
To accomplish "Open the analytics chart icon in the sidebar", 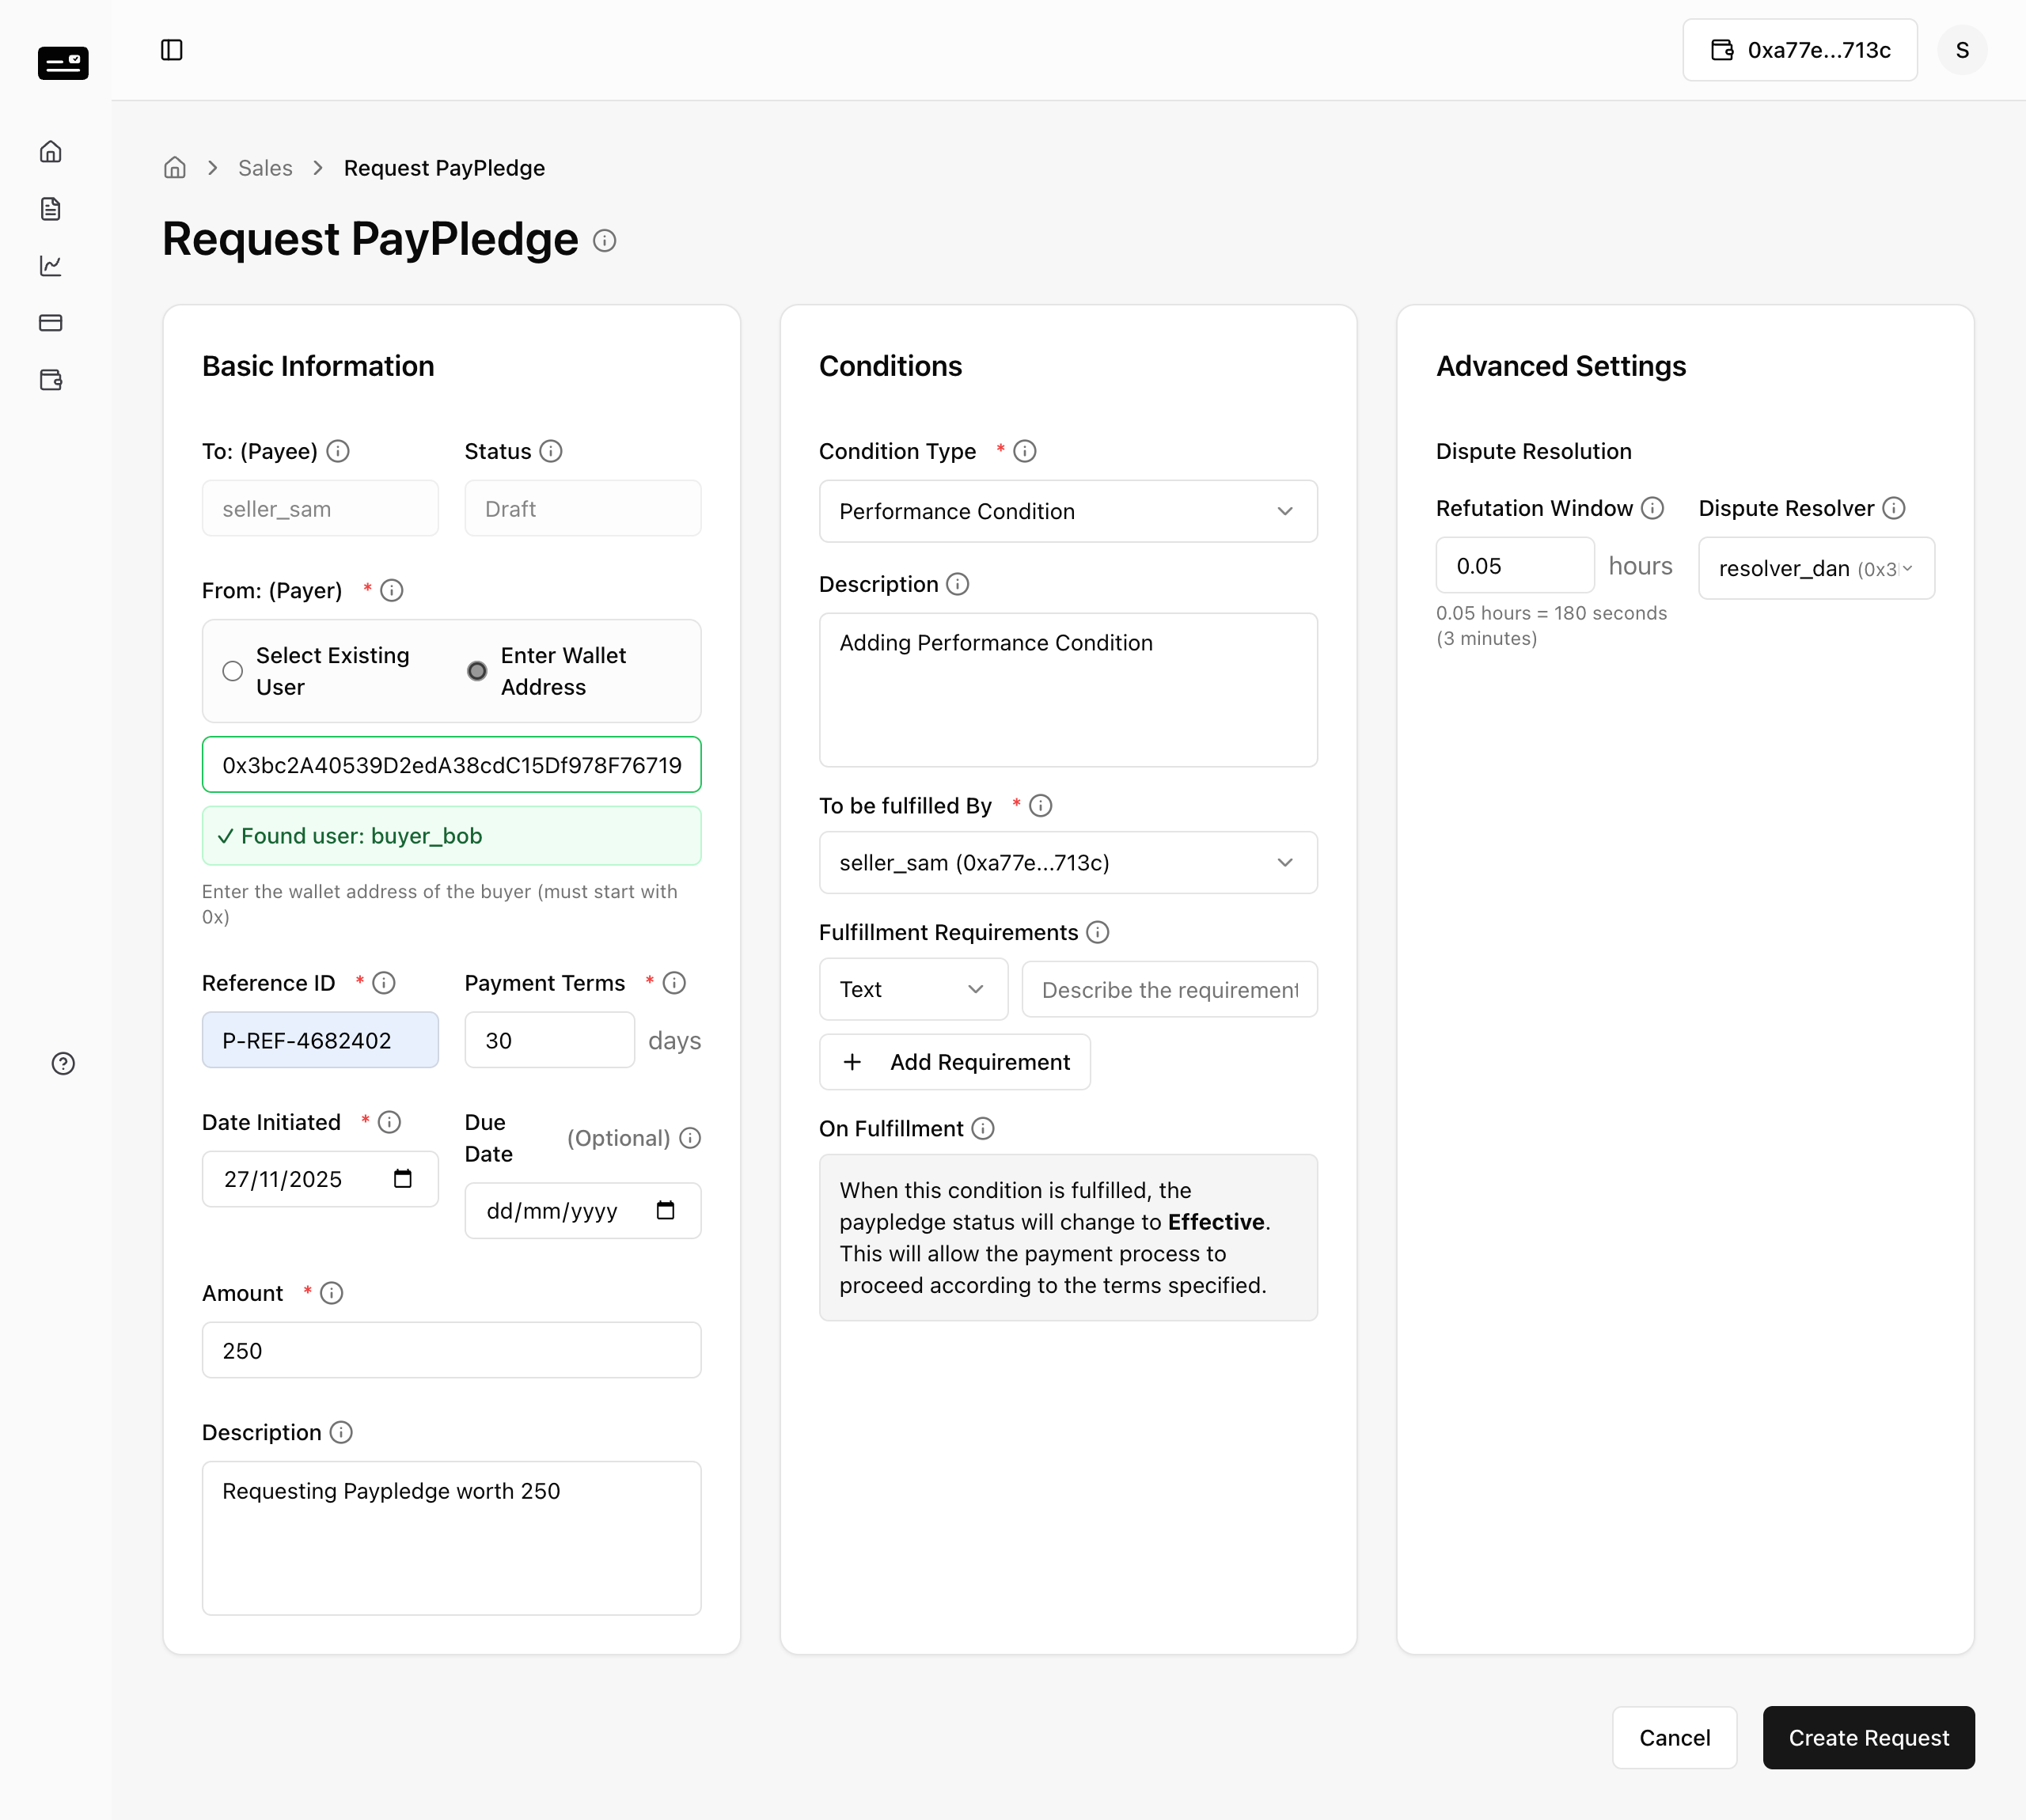I will pos(51,265).
